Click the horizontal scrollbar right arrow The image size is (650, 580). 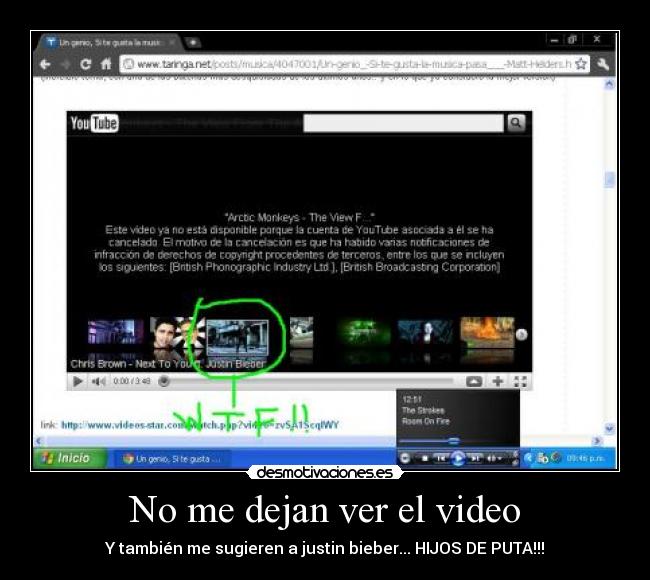(x=597, y=441)
